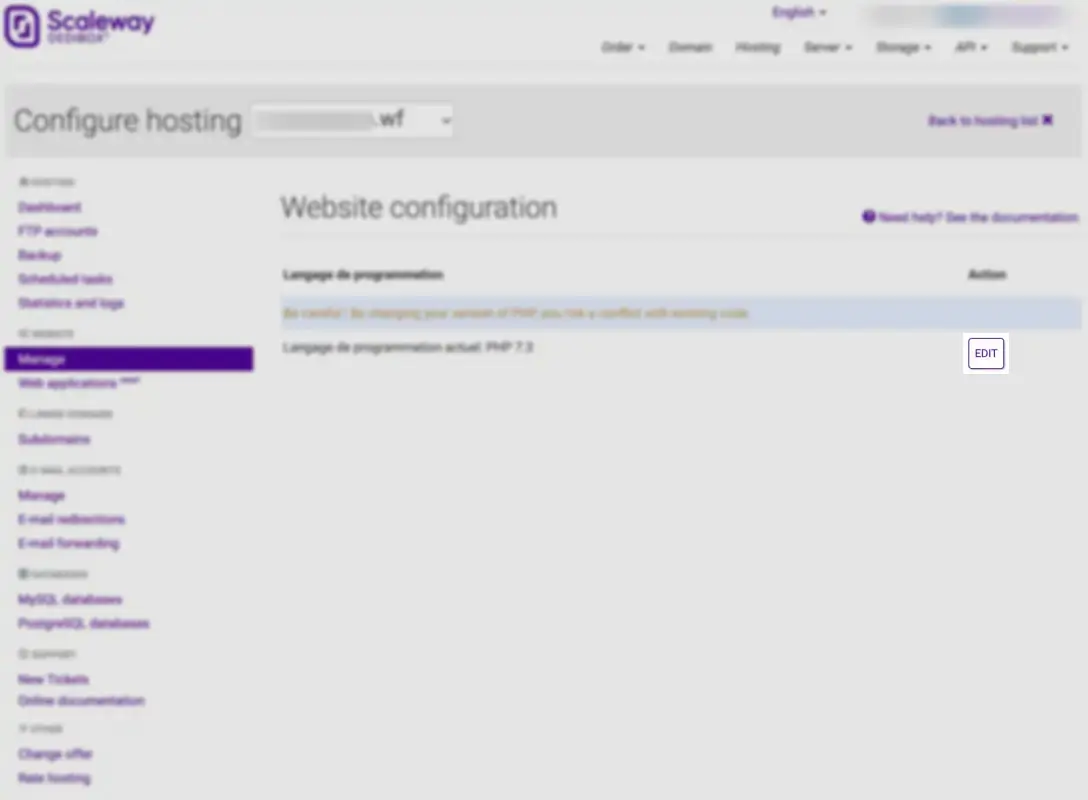The height and width of the screenshot is (800, 1088).
Task: Select Hosting in the top navigation
Action: click(x=757, y=47)
